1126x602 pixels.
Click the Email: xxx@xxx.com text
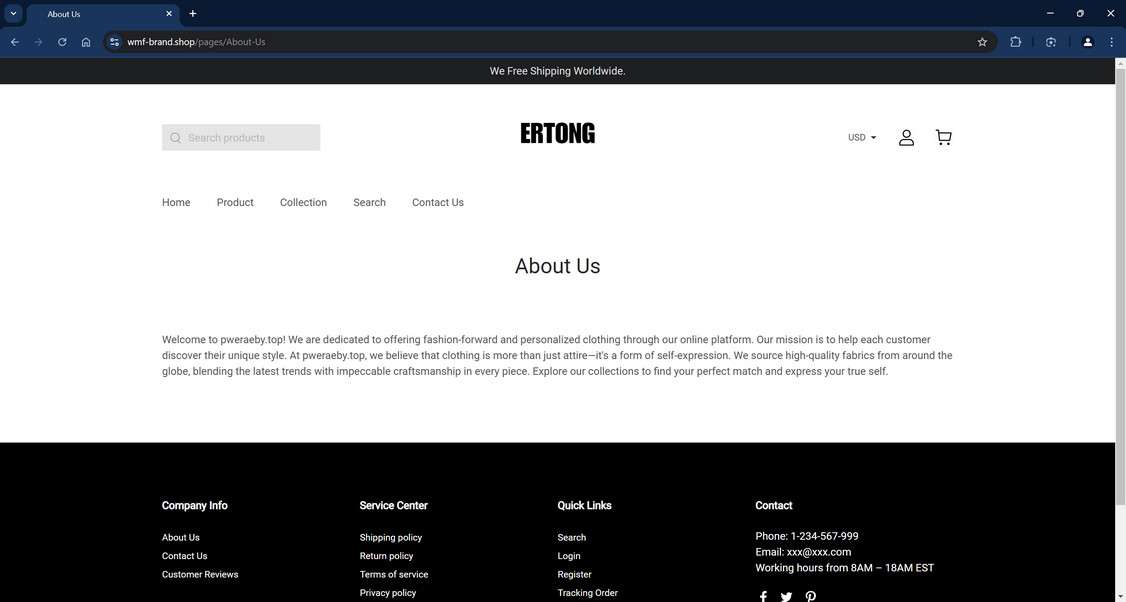point(803,552)
